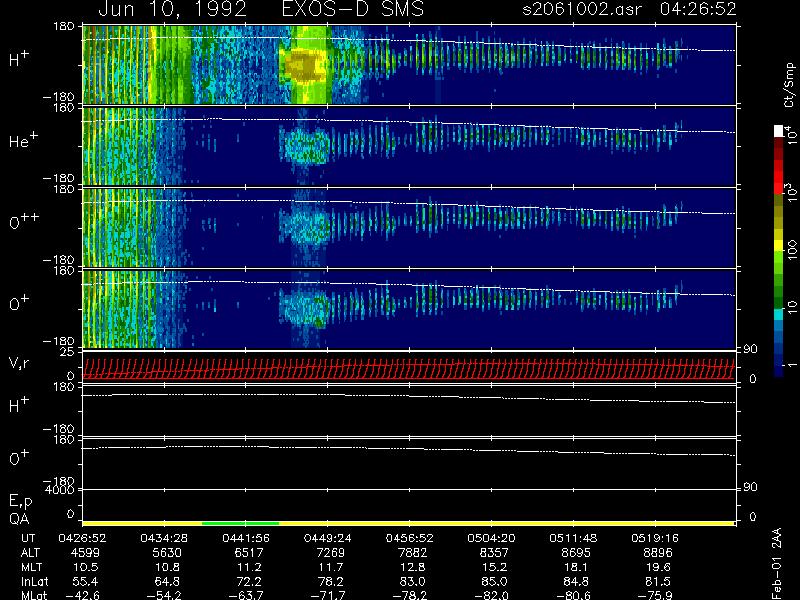Click the 'QA' row label

tap(19, 519)
